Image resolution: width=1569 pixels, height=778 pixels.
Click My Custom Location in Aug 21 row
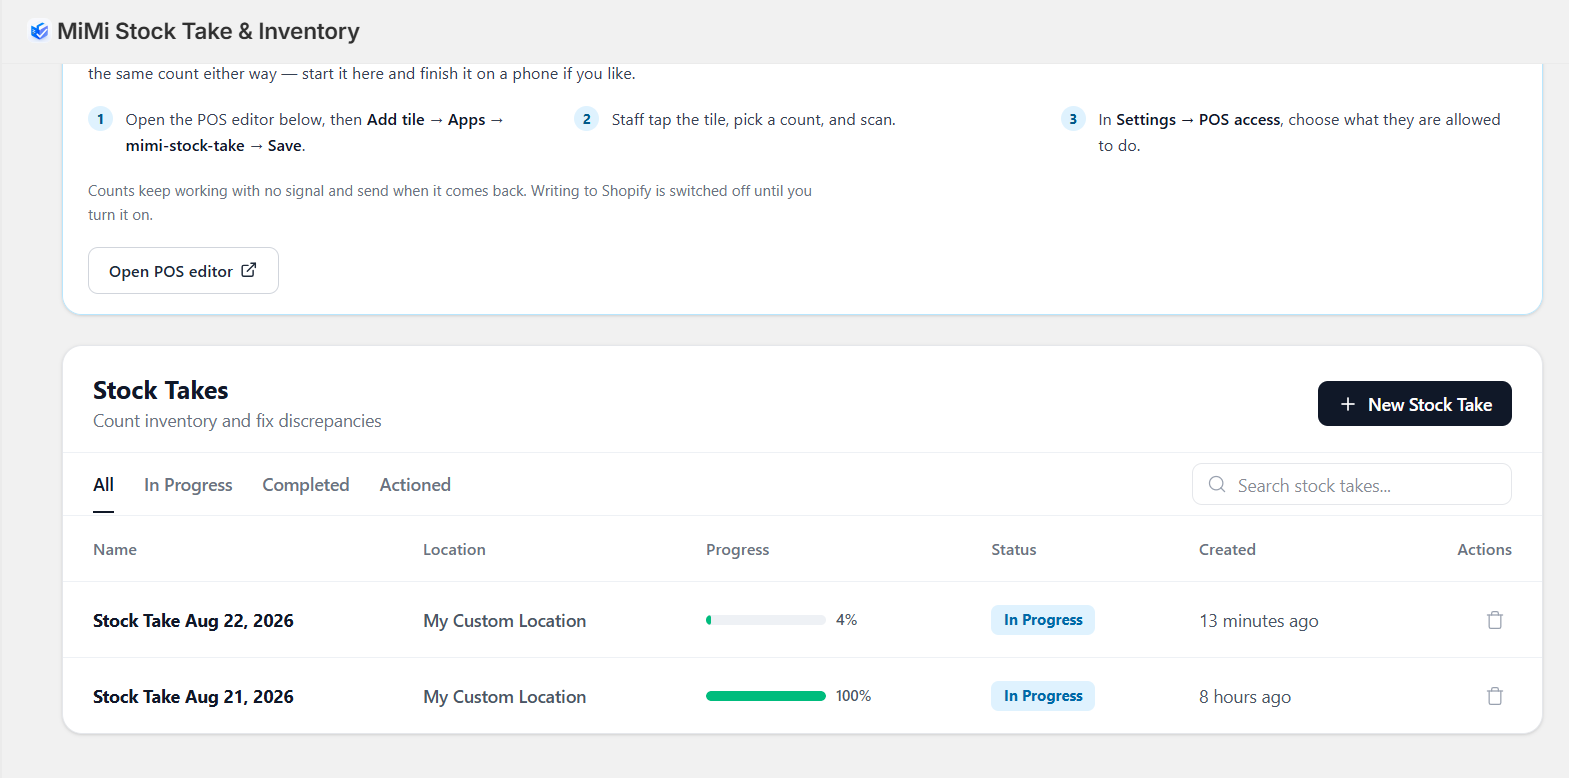[504, 697]
